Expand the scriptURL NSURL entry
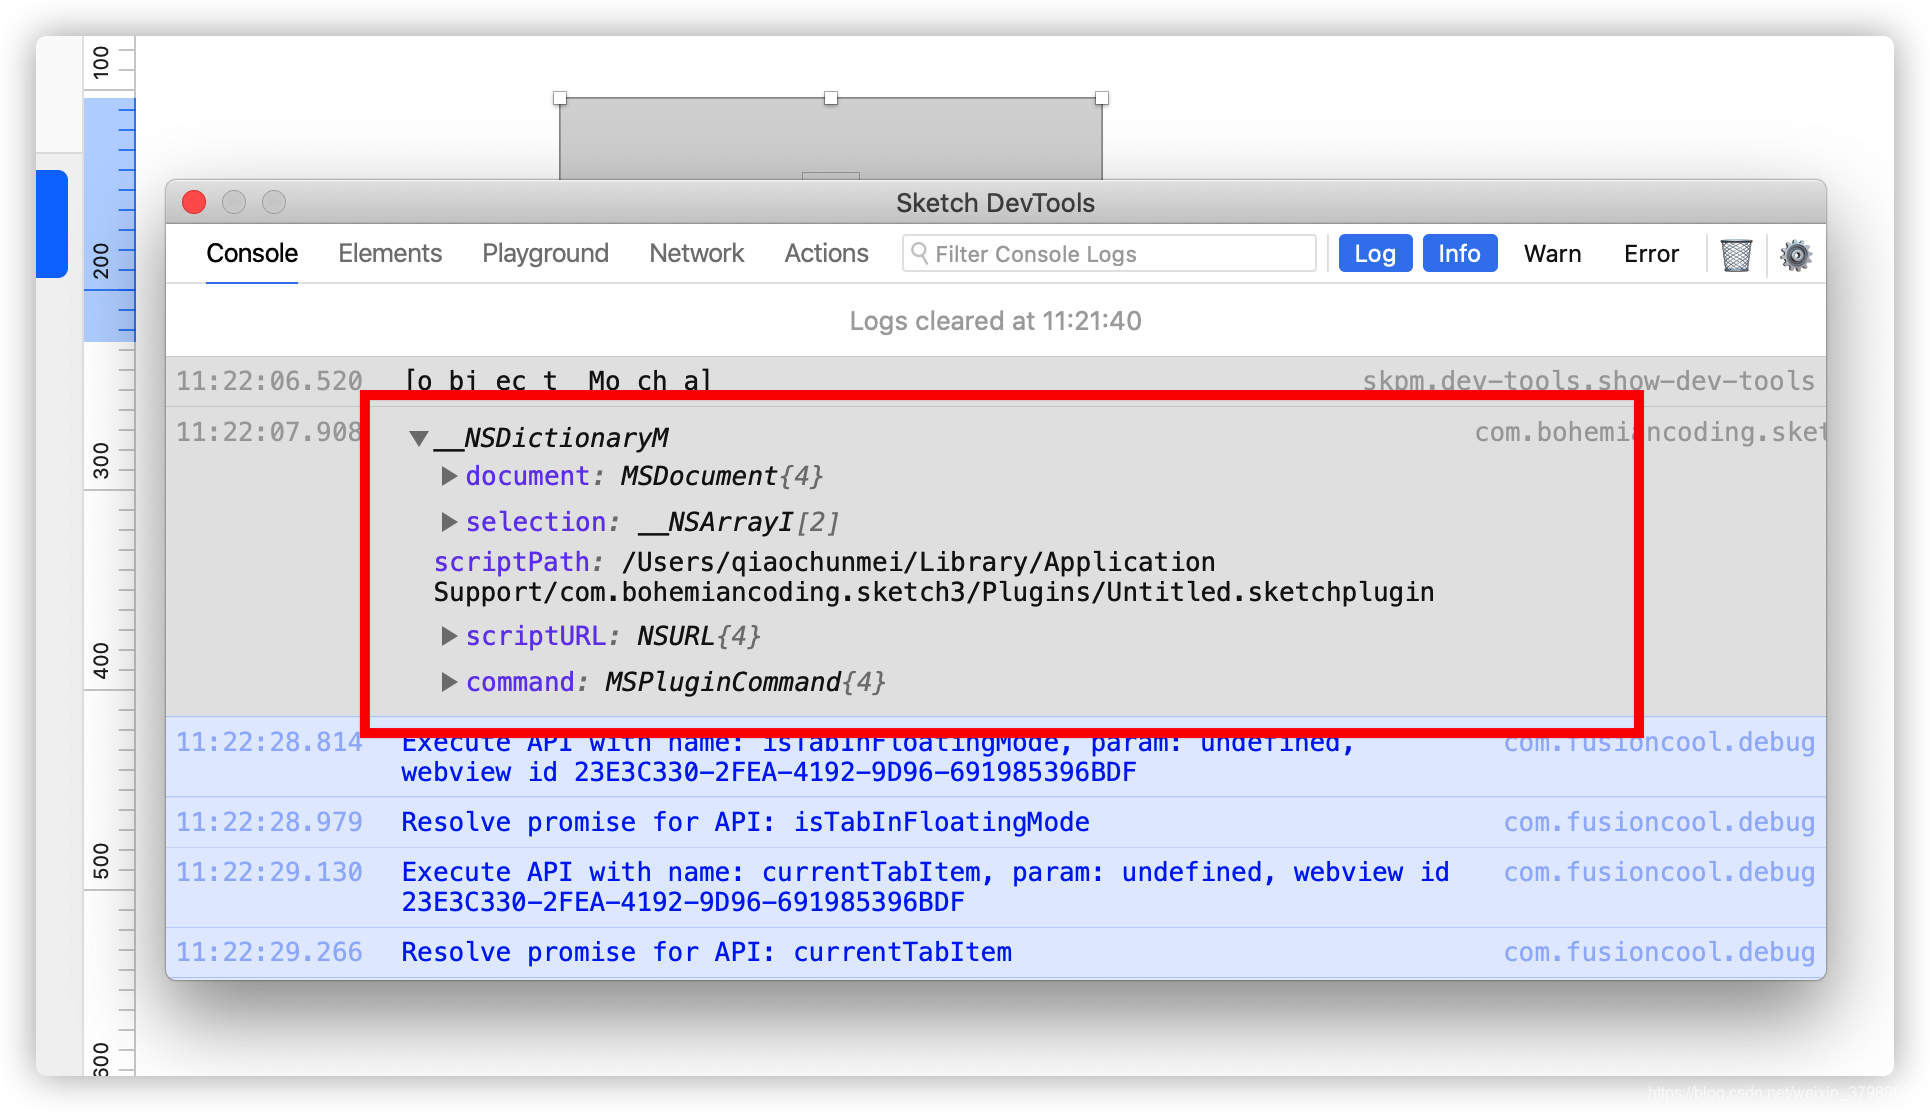This screenshot has width=1930, height=1112. coord(449,636)
